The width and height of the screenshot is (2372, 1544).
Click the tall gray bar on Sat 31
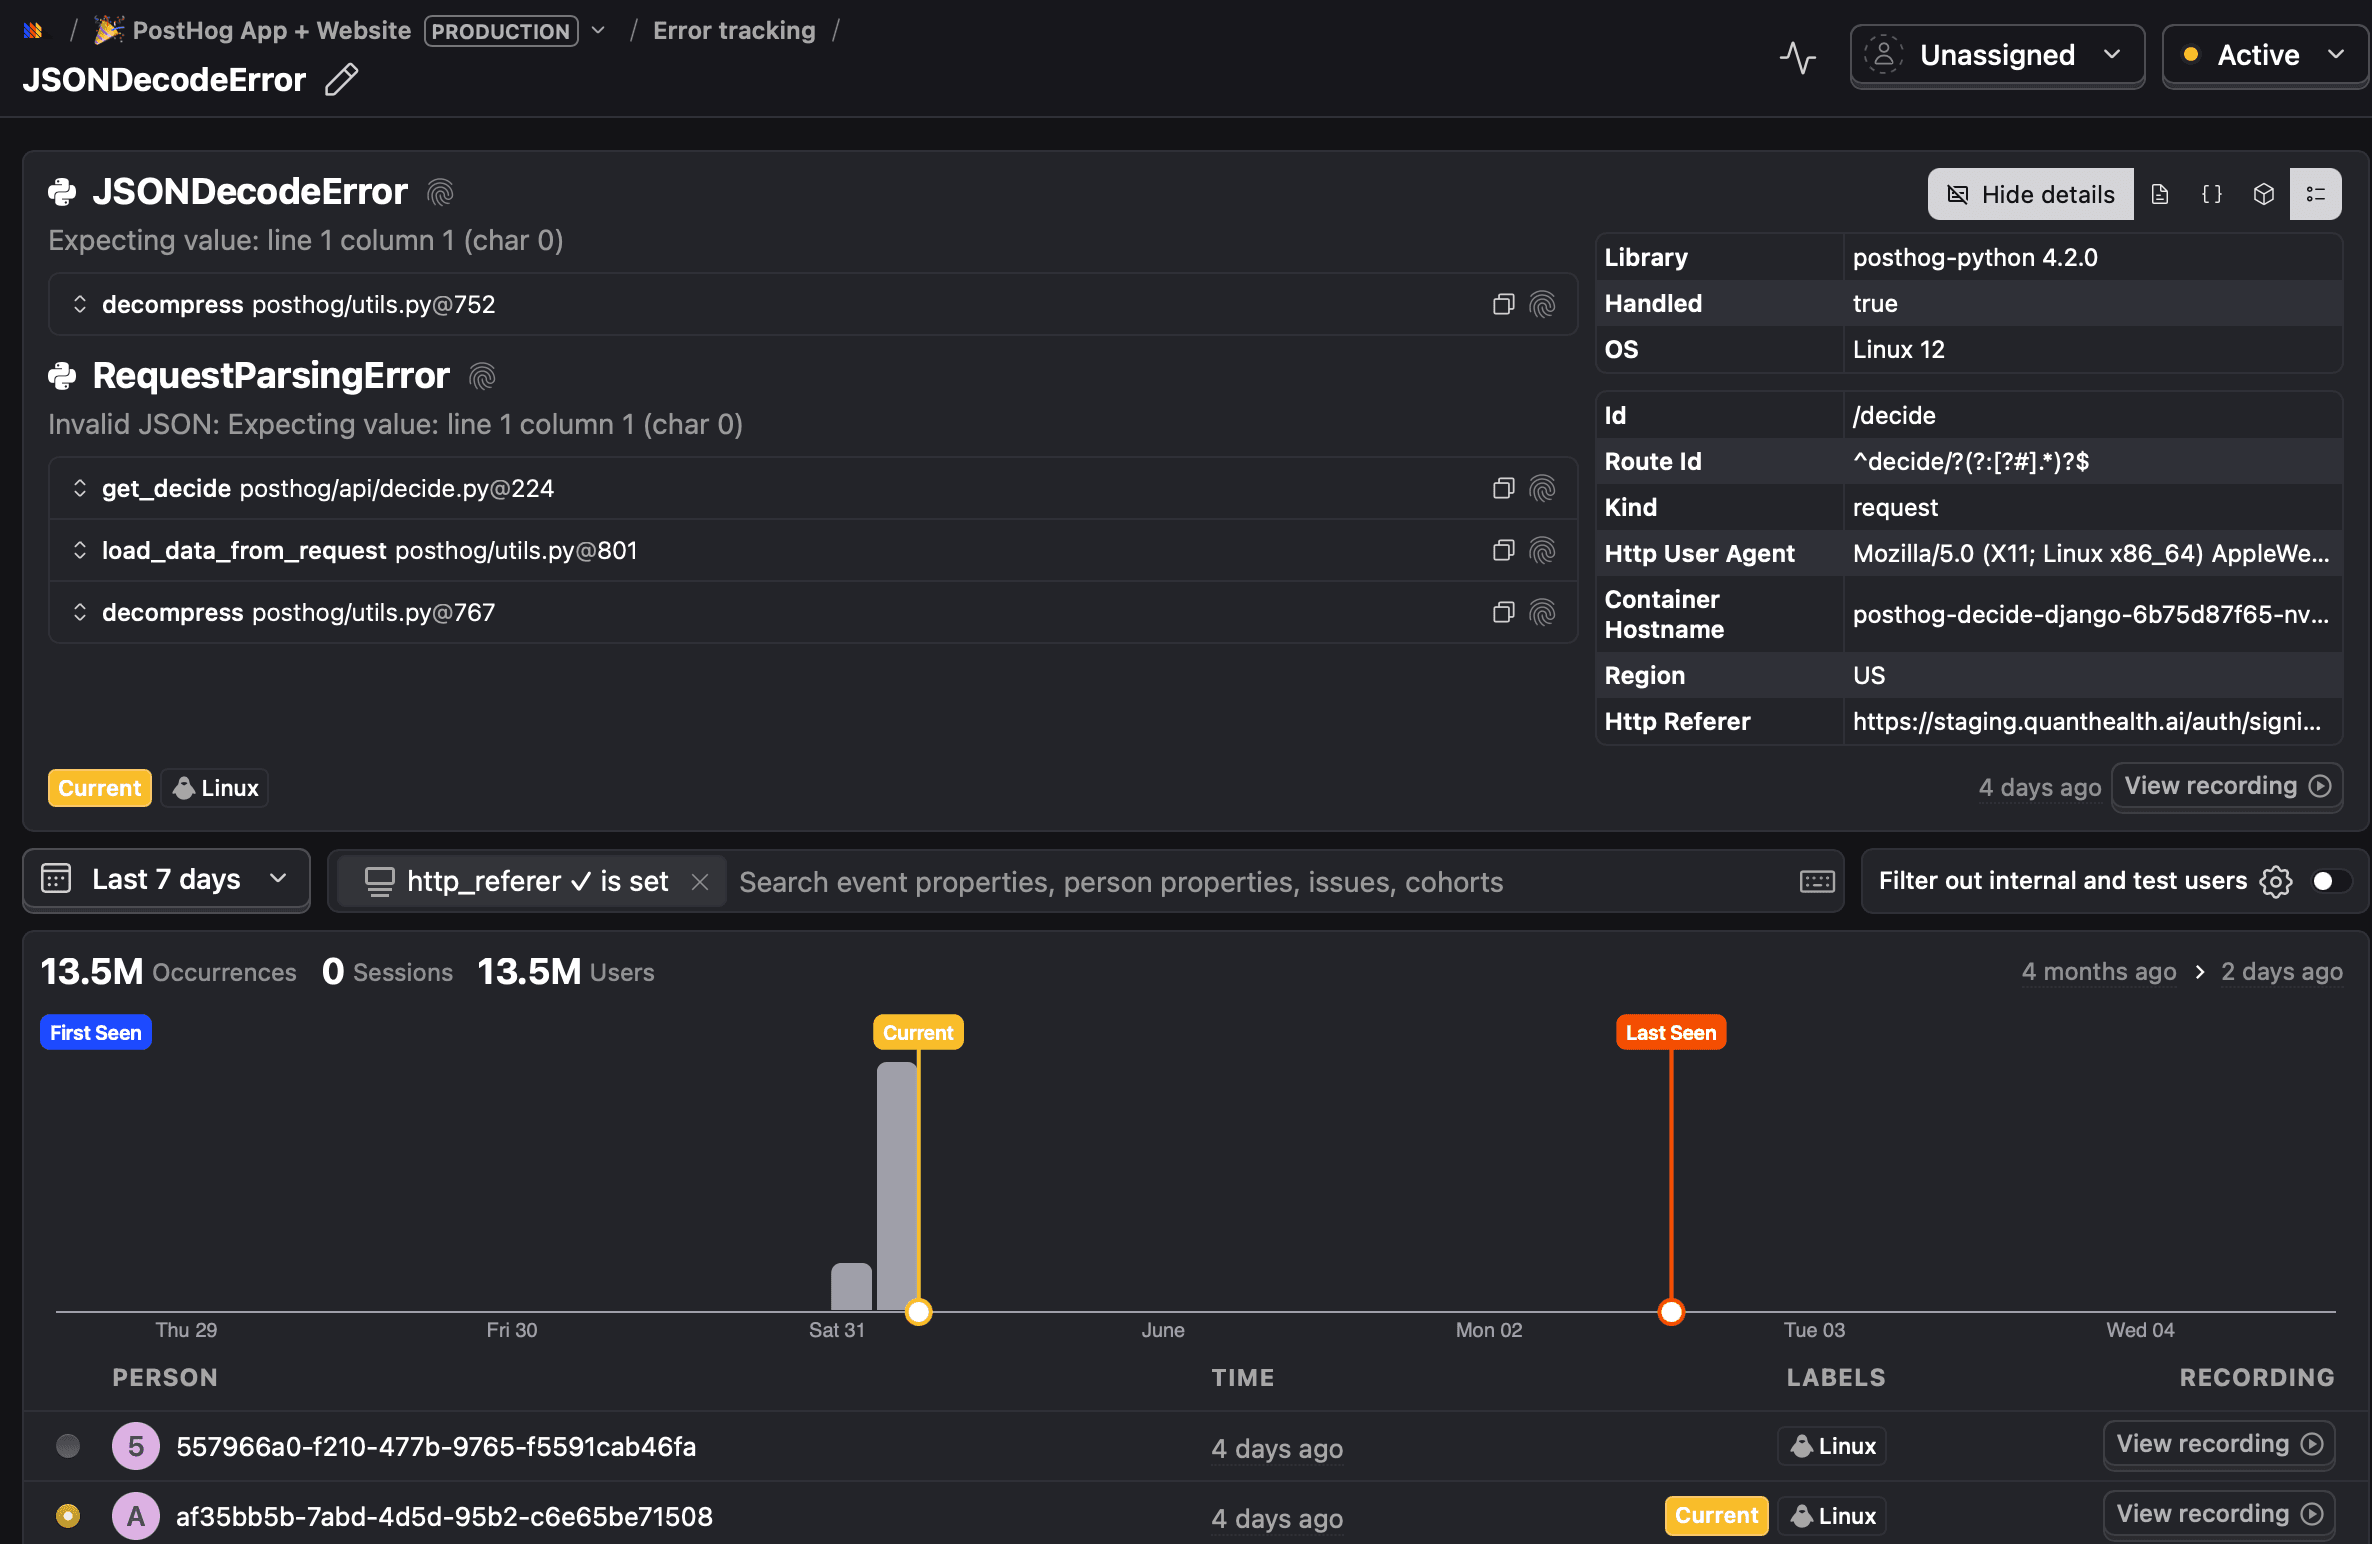(x=897, y=1186)
